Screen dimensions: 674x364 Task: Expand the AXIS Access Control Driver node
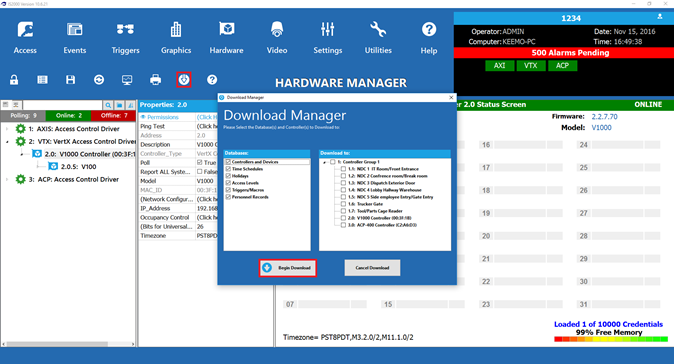point(7,128)
